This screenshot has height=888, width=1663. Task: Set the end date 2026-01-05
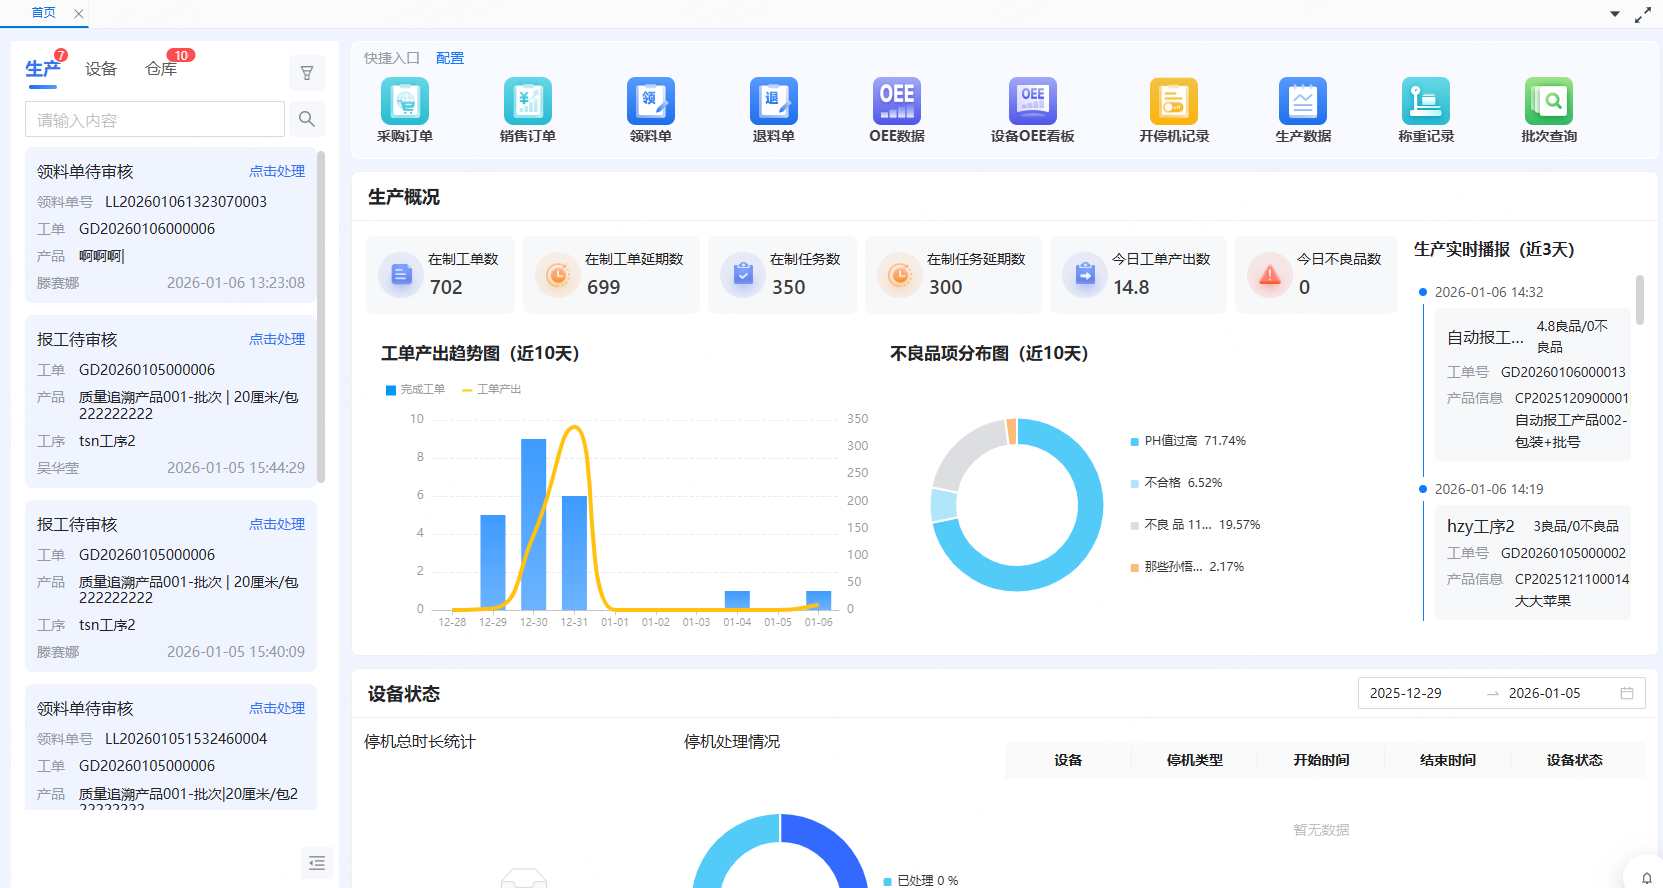(x=1545, y=693)
